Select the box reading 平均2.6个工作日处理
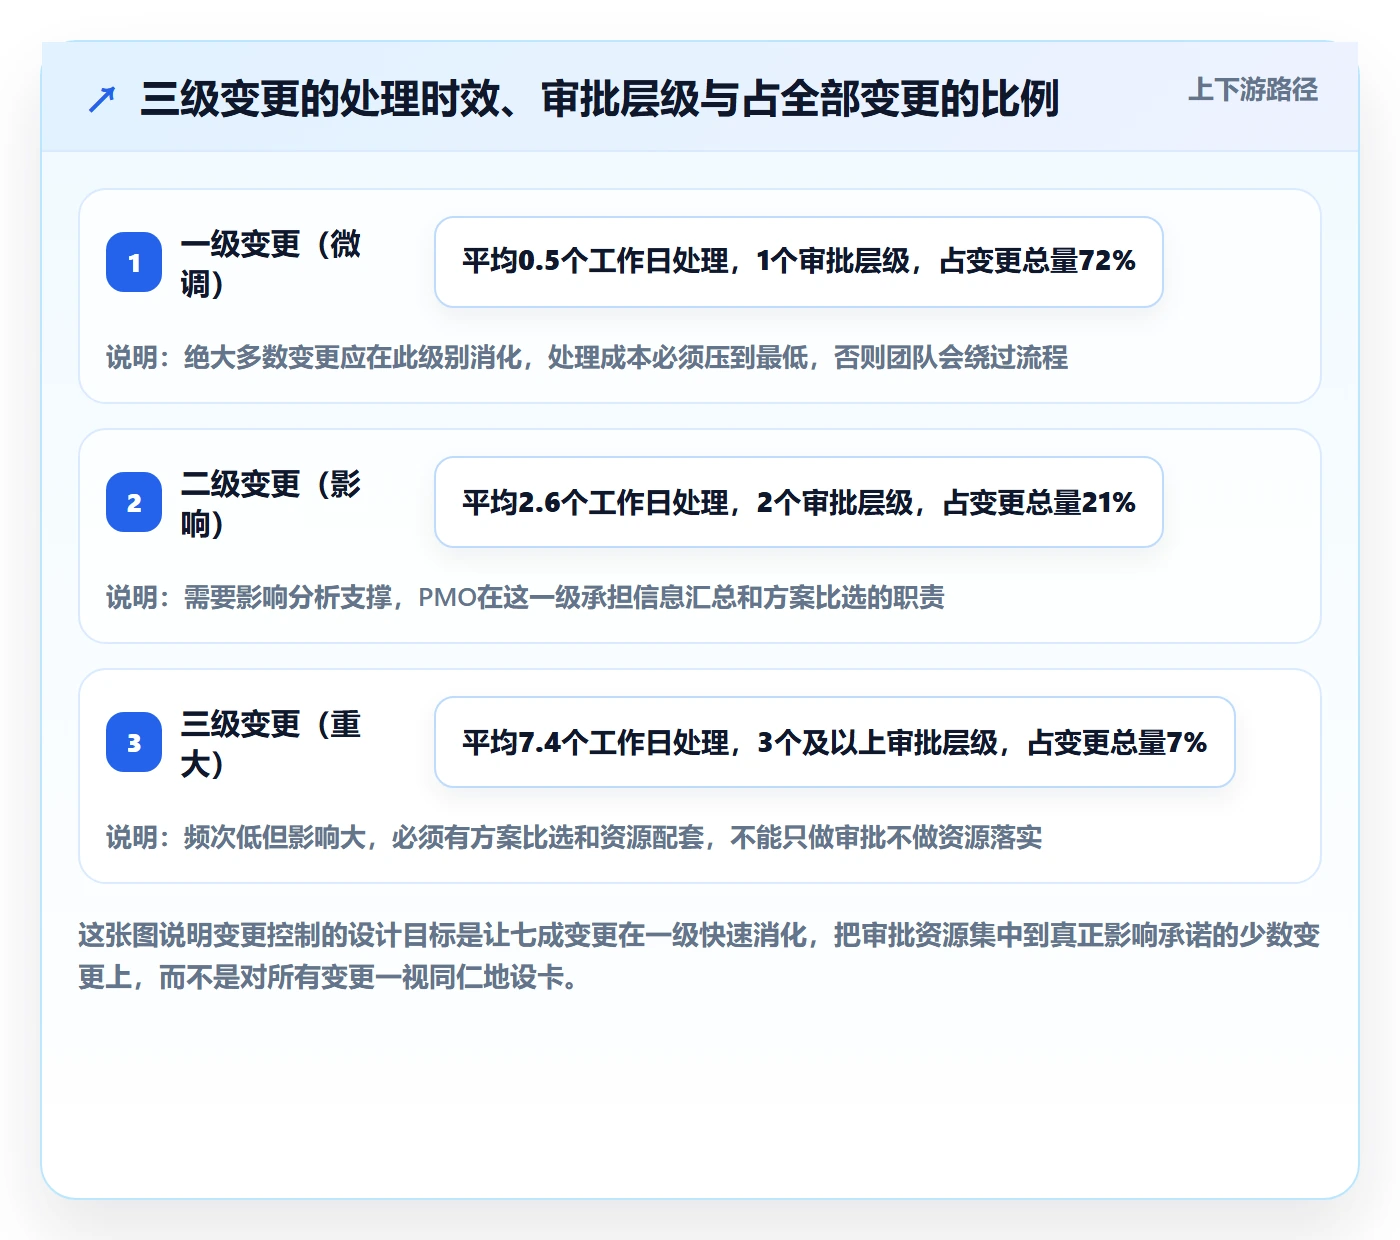 click(799, 502)
